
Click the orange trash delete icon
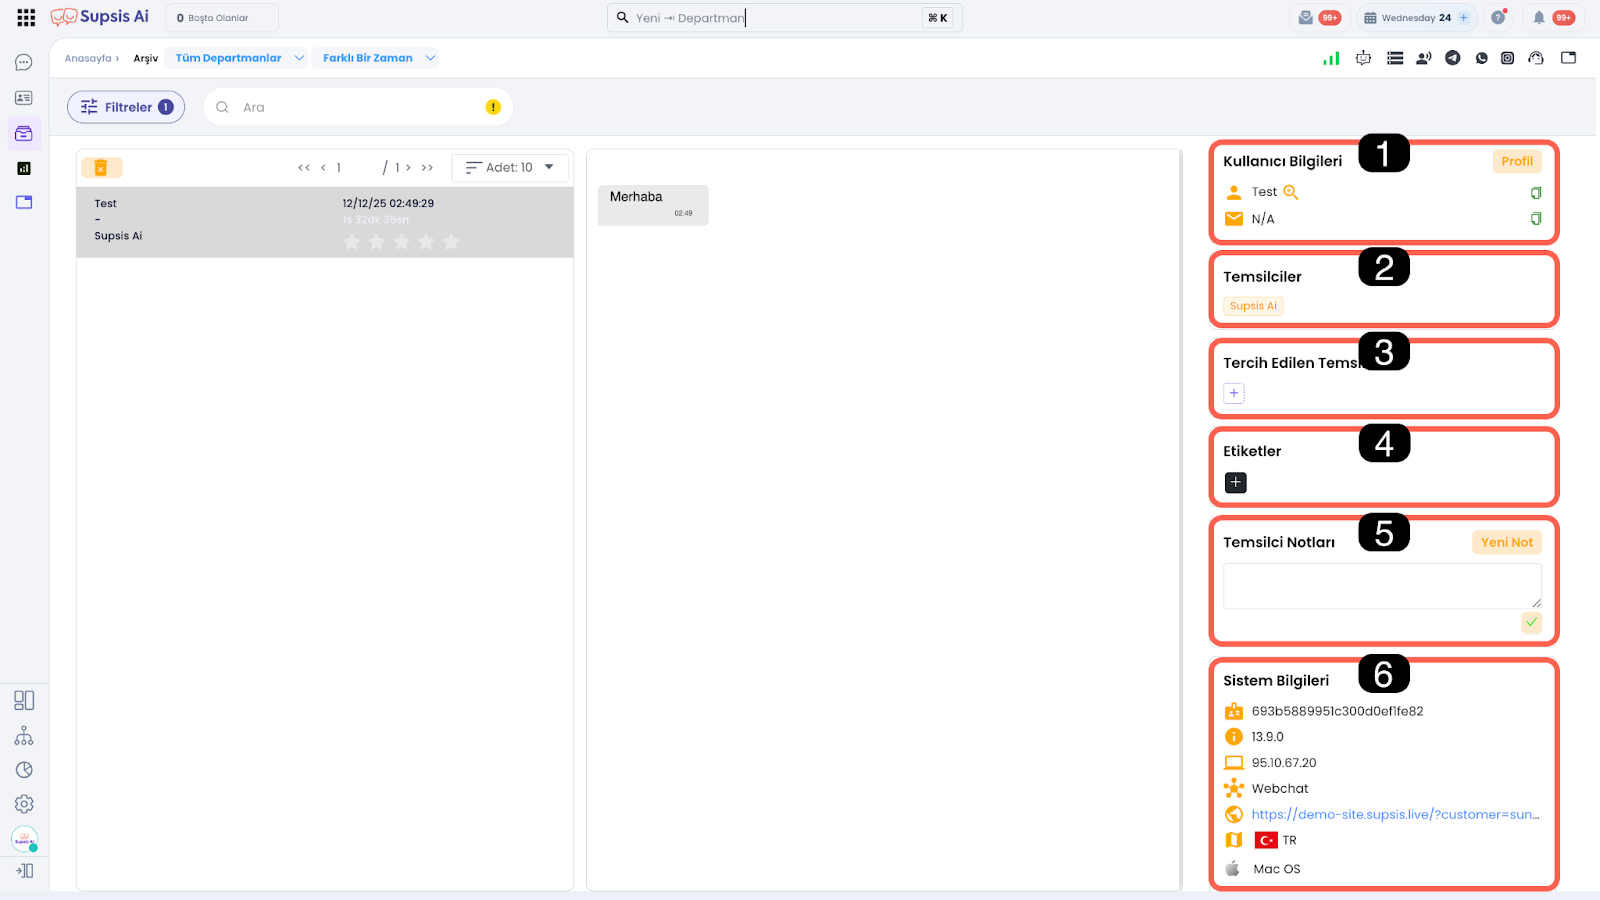pos(101,168)
